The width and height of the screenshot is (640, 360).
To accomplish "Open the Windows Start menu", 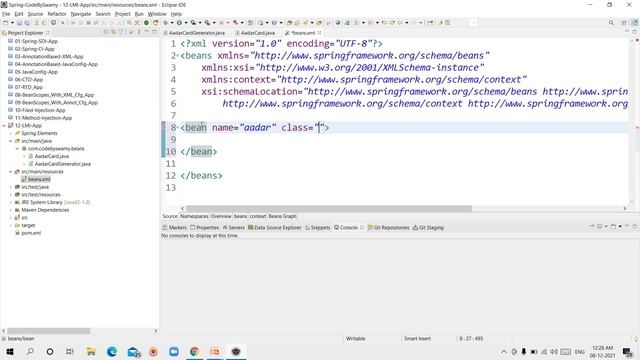I will pyautogui.click(x=10, y=351).
